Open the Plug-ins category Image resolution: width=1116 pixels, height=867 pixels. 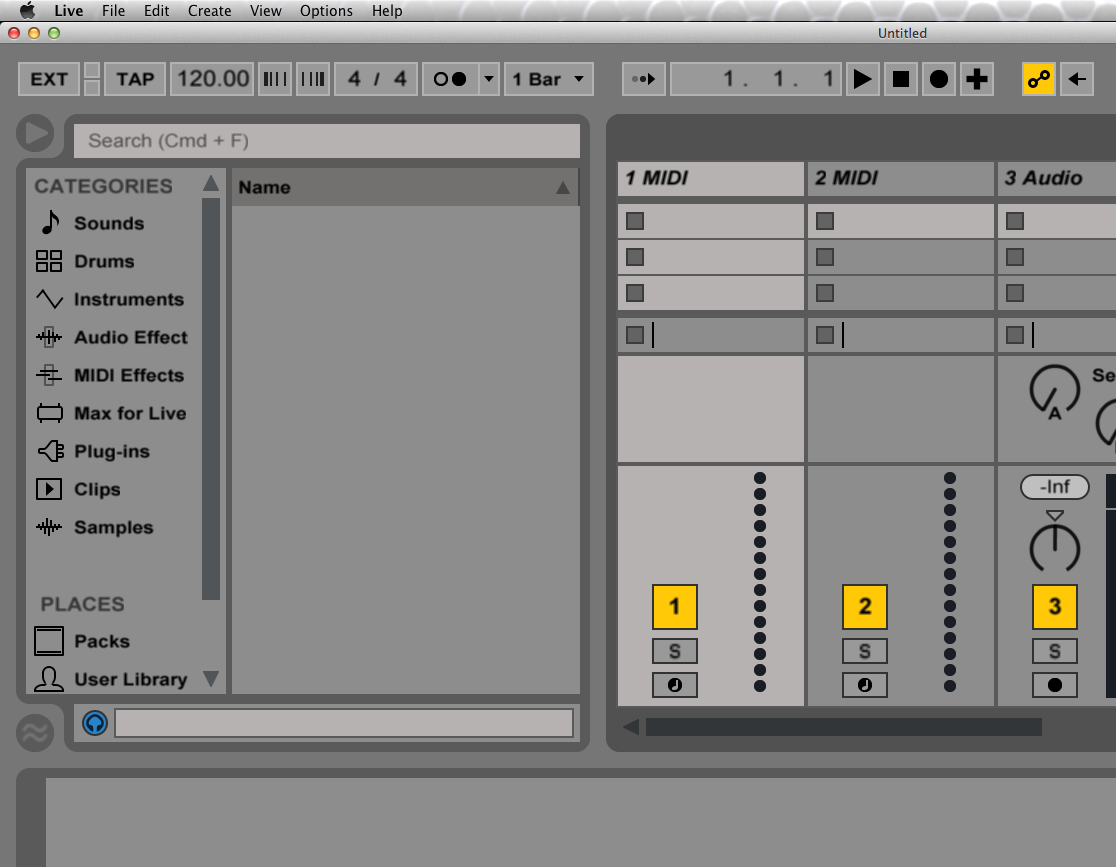111,451
